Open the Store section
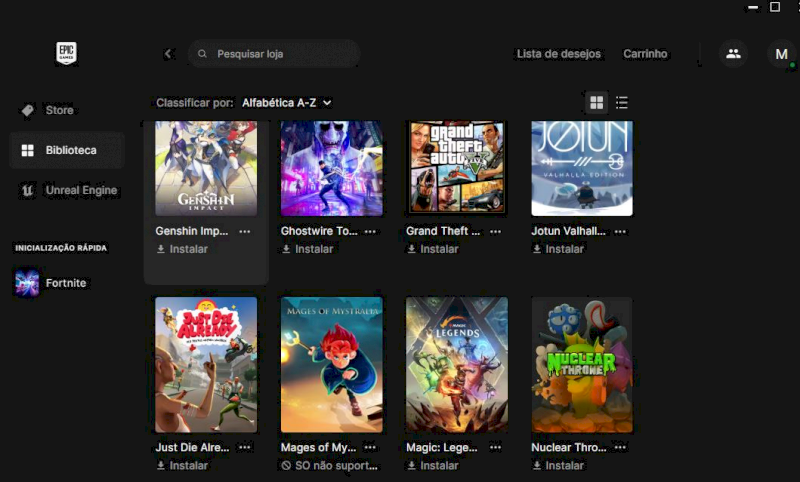The height and width of the screenshot is (482, 800). (66, 110)
